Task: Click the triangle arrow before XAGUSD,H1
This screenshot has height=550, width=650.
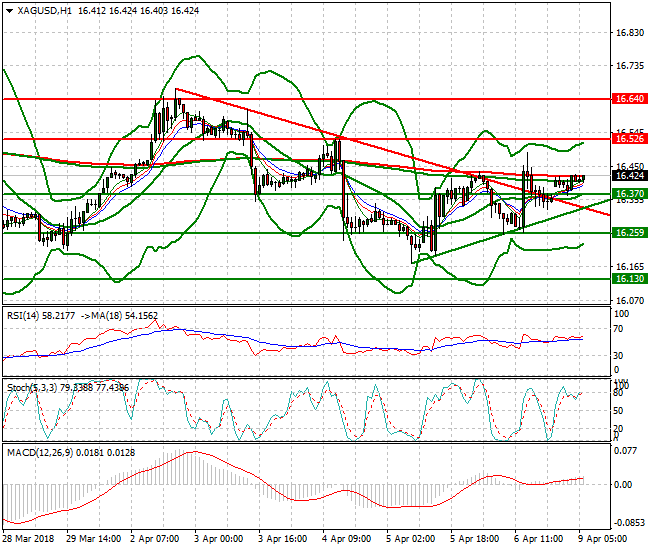Action: 10,11
